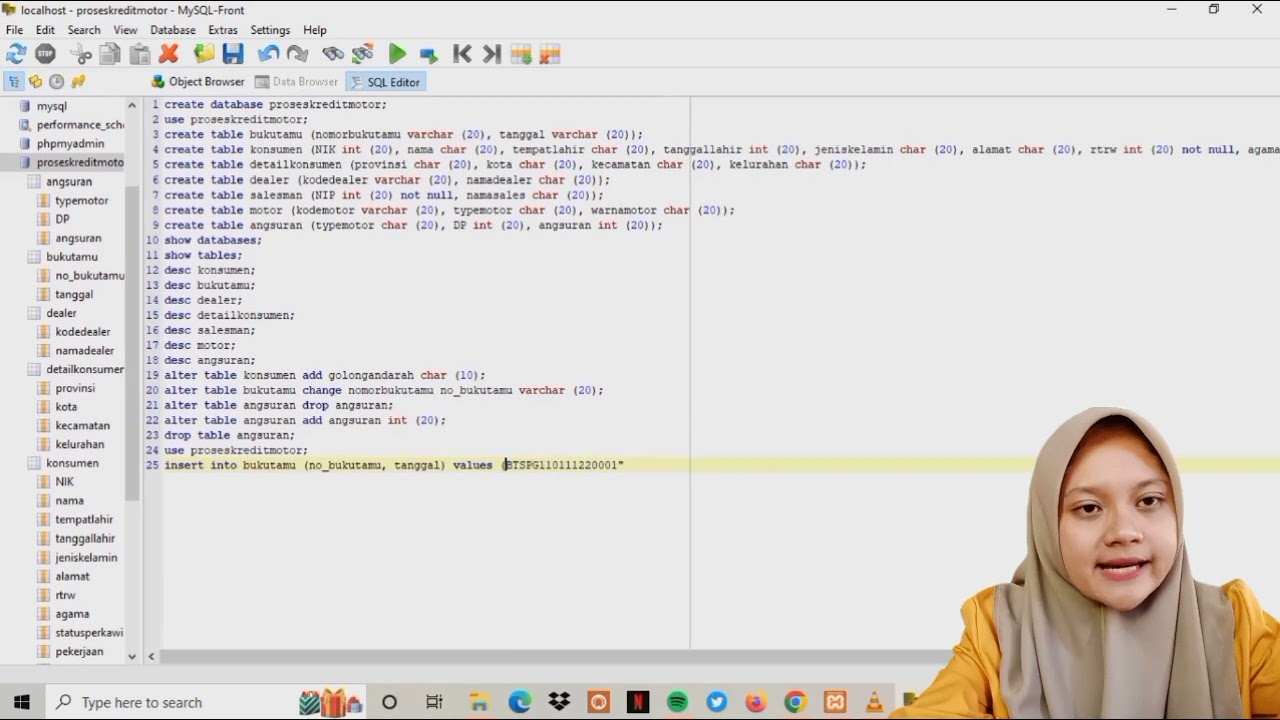Open the Database menu
The width and height of the screenshot is (1280, 720).
173,30
